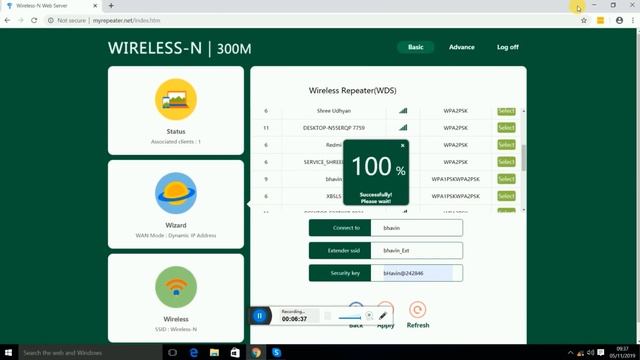Select the Redmi network row button
Screen dimensions: 640x360
point(506,145)
